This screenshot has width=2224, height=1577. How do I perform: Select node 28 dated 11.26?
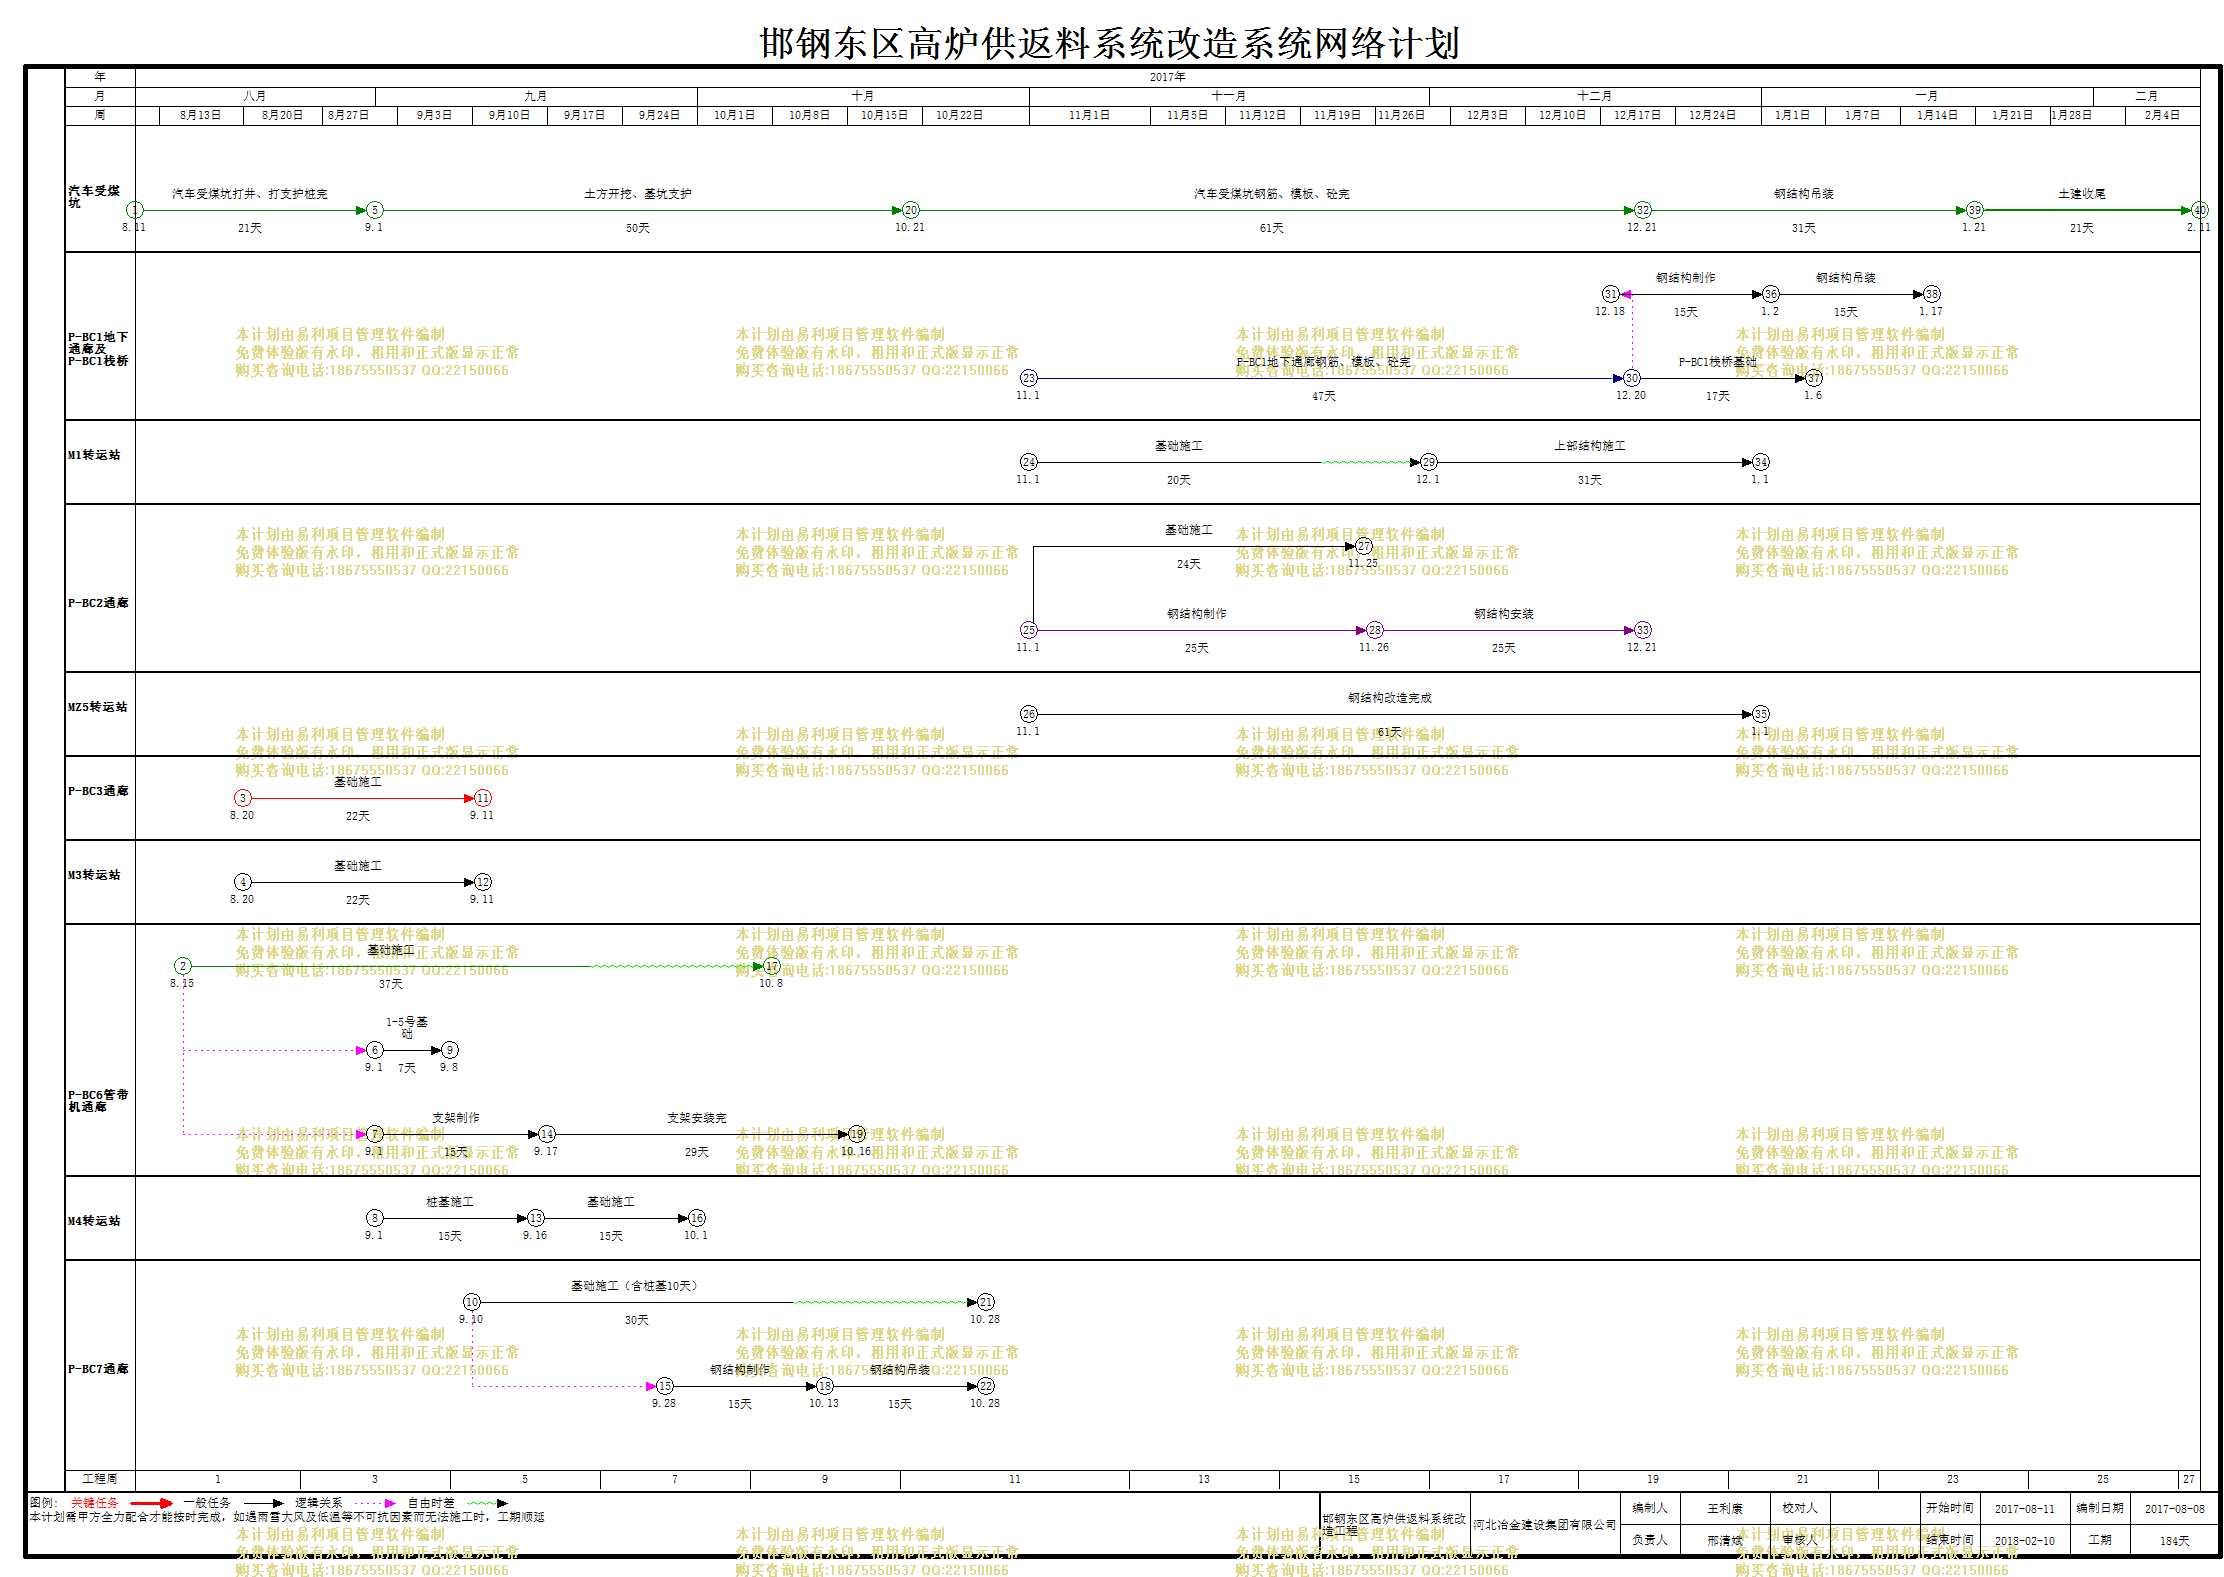coord(1375,630)
